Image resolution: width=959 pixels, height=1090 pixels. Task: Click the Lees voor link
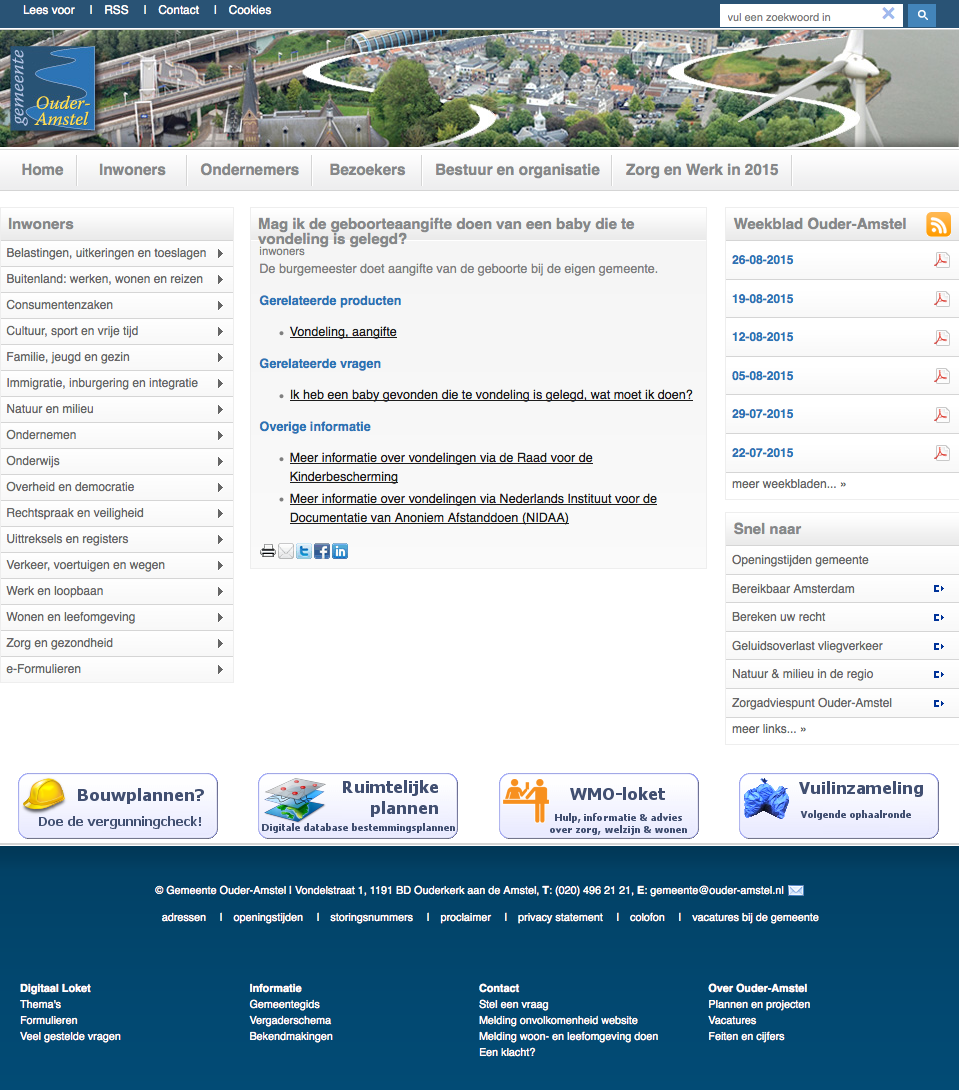49,10
